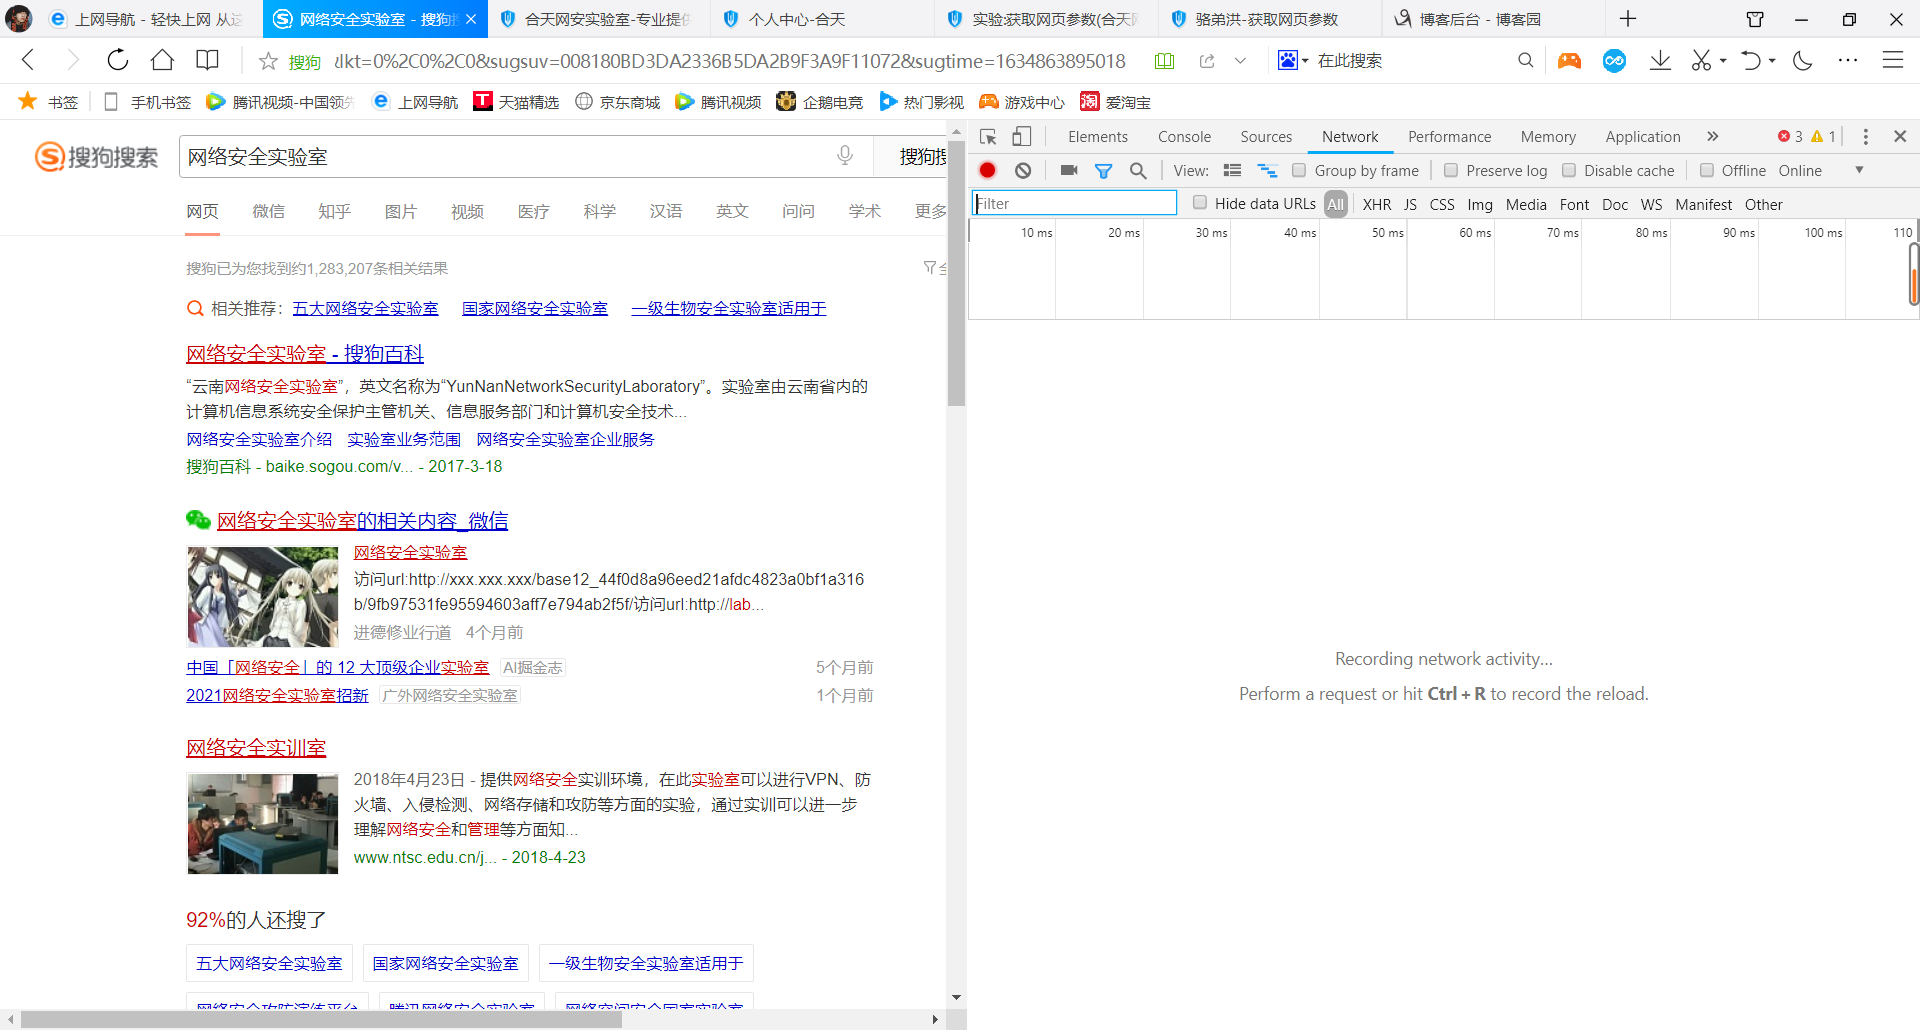Click the page horizontal scrollbar thumb

321,1020
